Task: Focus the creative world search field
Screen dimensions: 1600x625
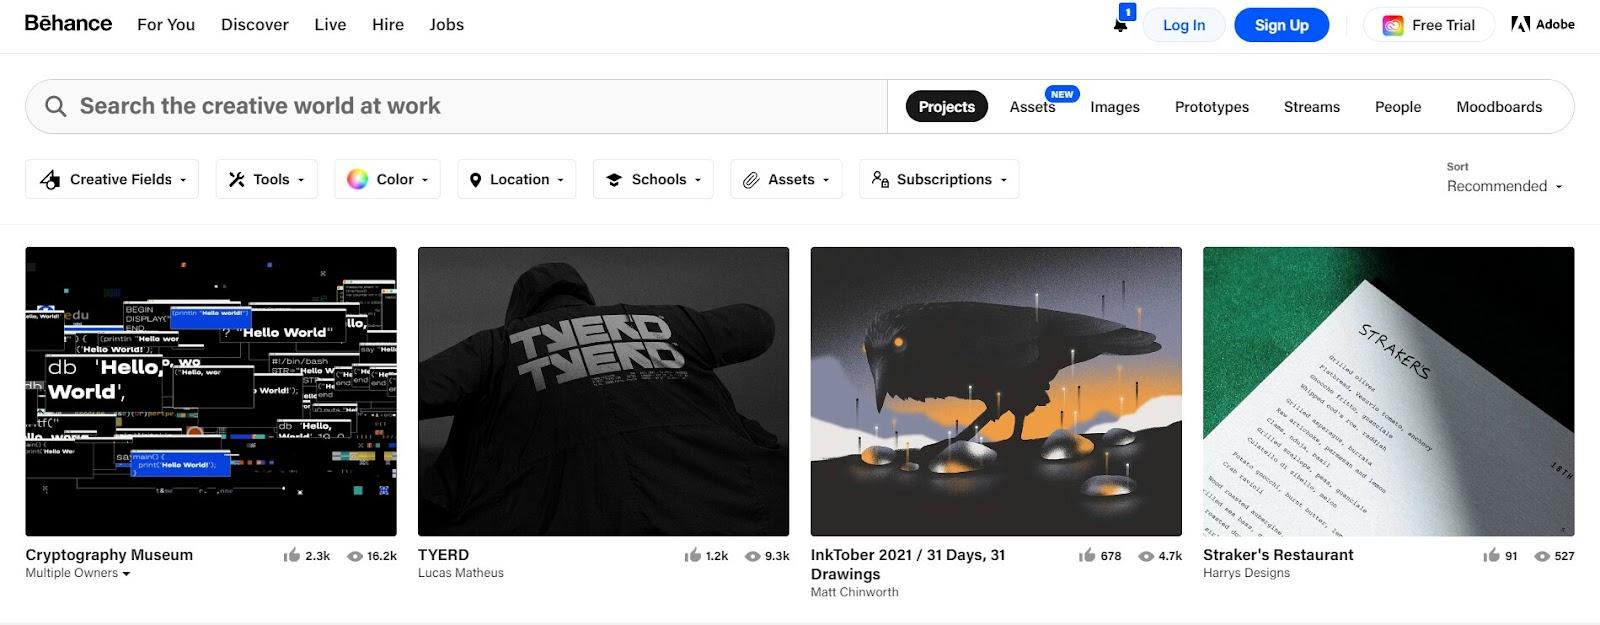Action: 460,106
